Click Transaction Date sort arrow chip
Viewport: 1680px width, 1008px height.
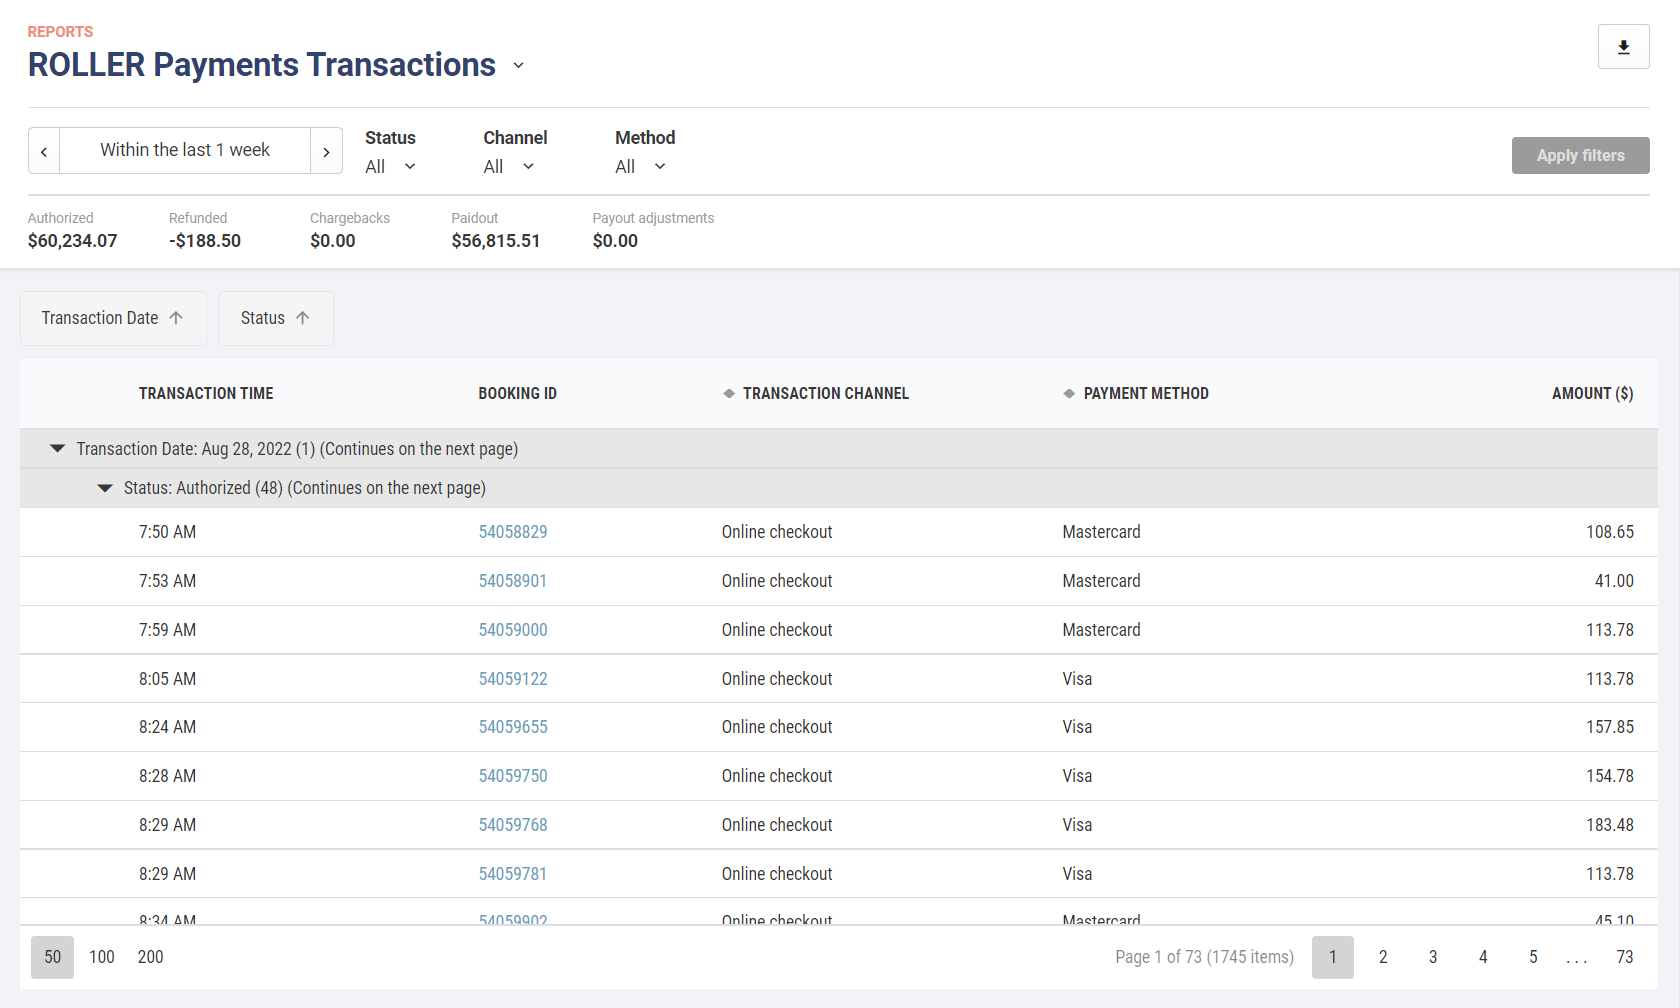tap(113, 318)
